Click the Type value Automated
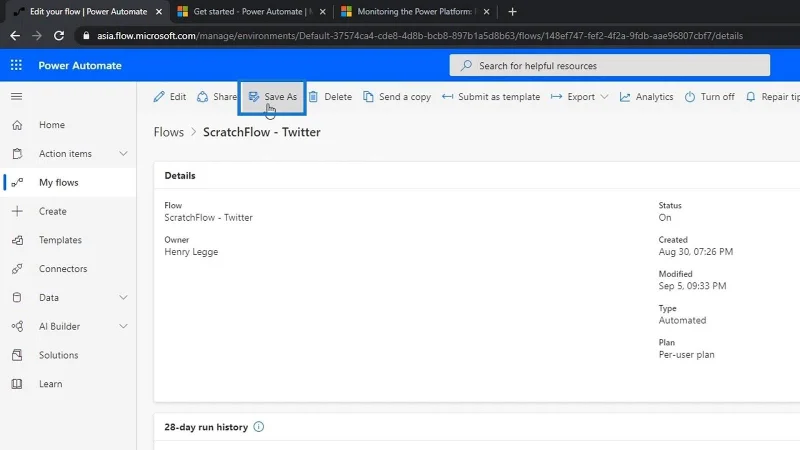The height and width of the screenshot is (450, 800). [x=682, y=320]
